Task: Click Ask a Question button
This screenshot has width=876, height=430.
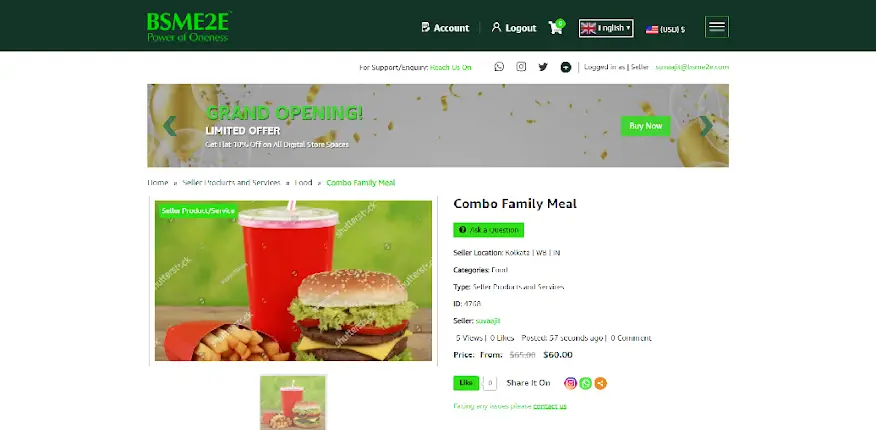Action: (x=488, y=230)
